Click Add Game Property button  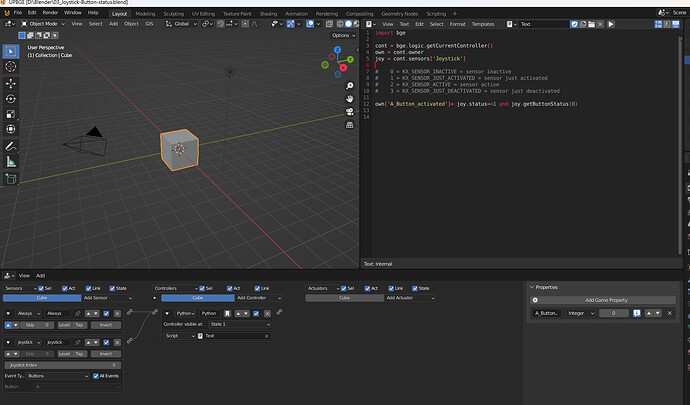click(x=603, y=300)
